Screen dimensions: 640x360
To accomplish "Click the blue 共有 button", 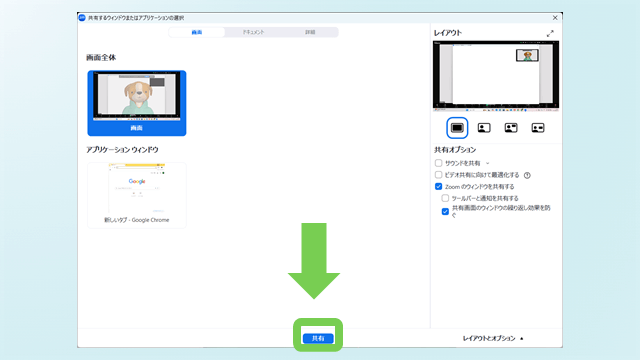I will pyautogui.click(x=318, y=338).
